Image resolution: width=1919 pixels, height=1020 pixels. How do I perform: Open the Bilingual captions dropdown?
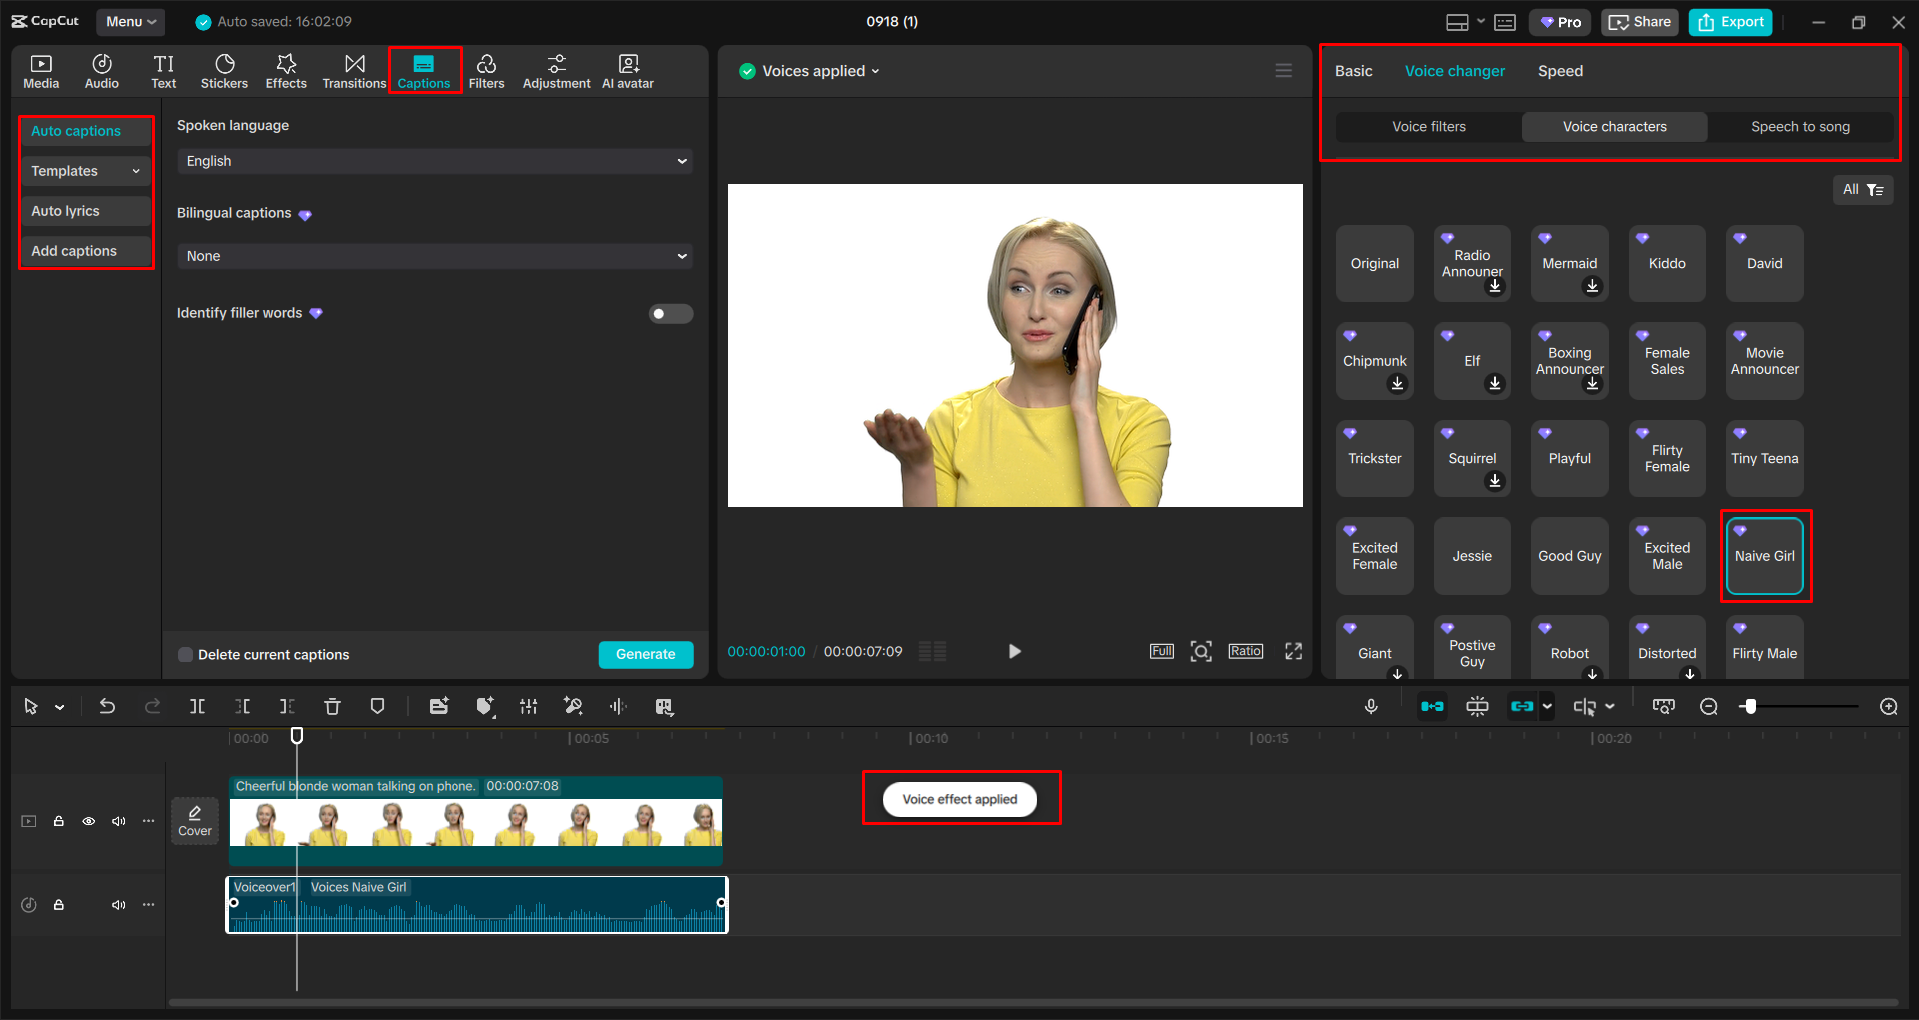tap(434, 256)
